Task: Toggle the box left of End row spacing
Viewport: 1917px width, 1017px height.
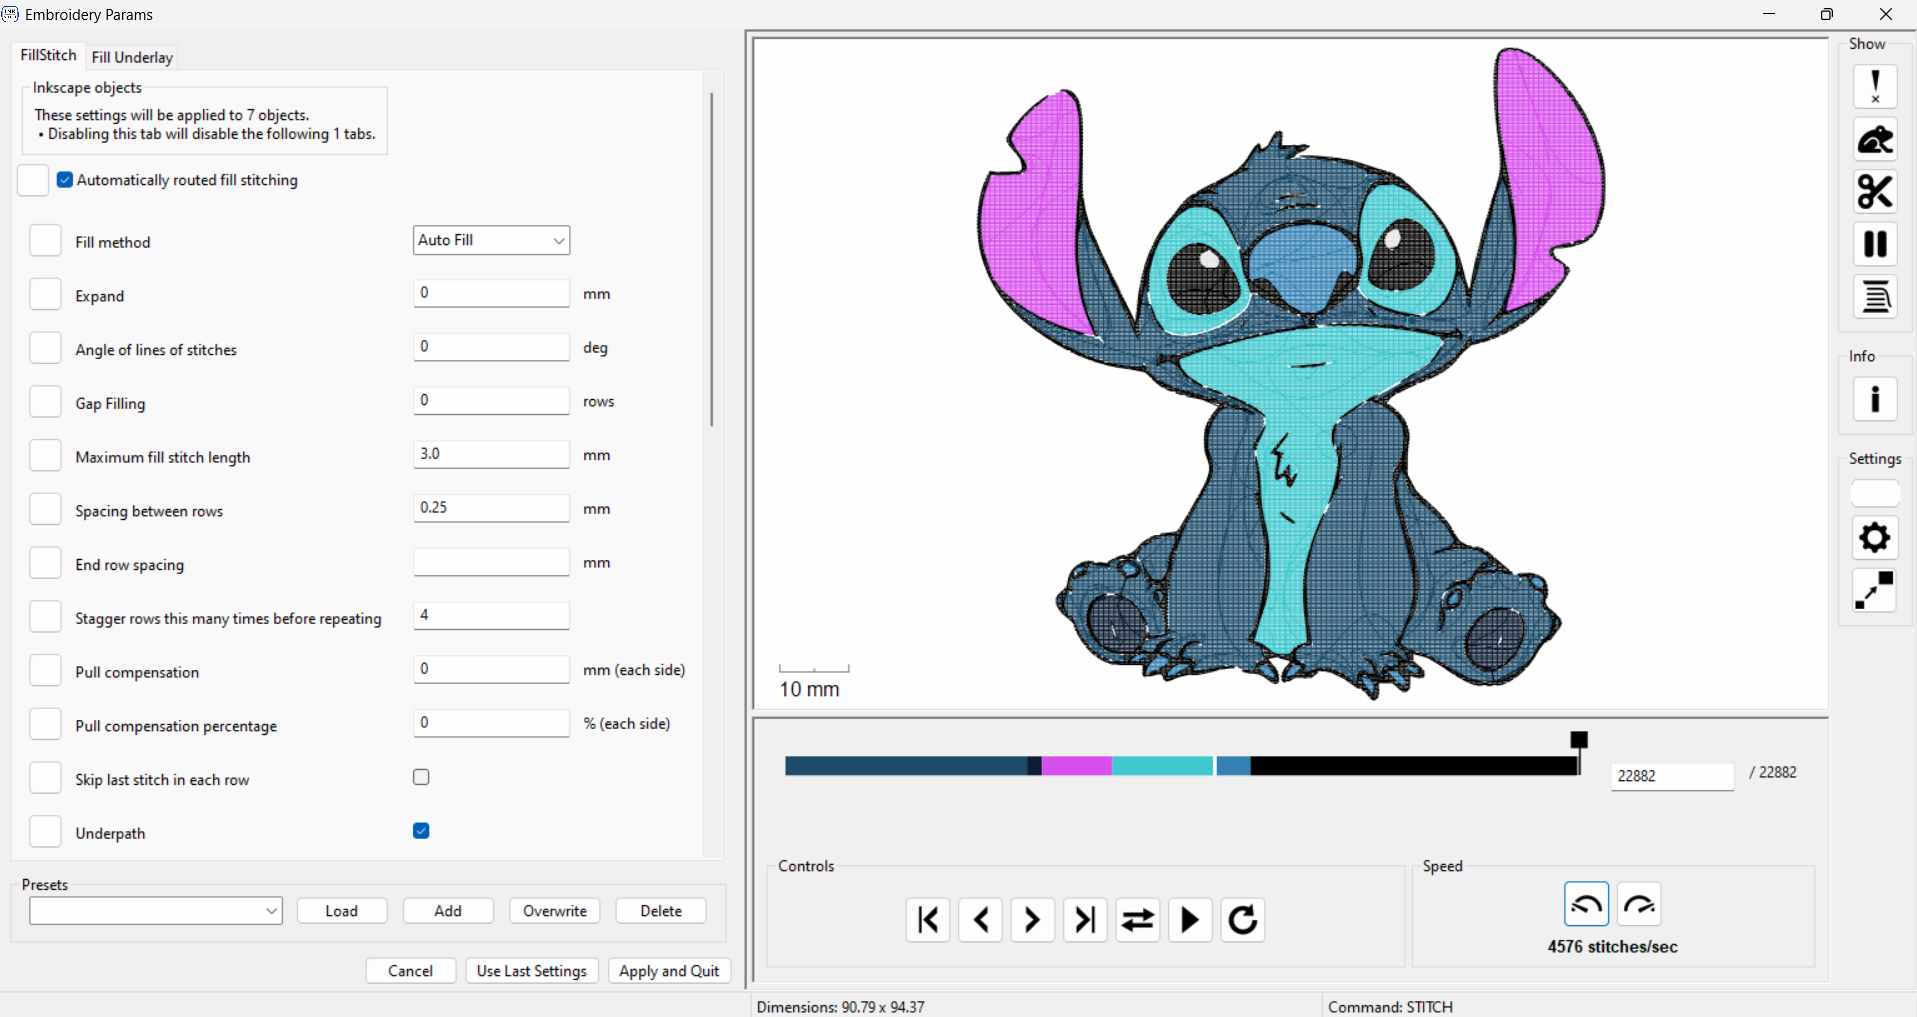Action: 45,563
